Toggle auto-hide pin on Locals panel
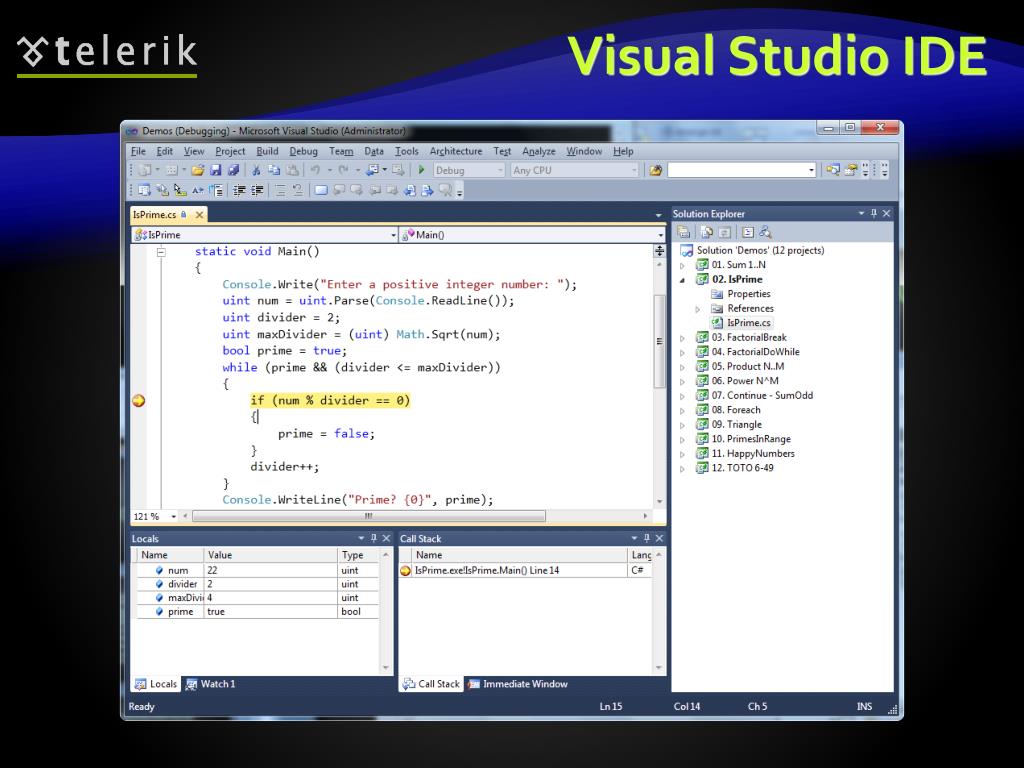The width and height of the screenshot is (1024, 768). 374,538
